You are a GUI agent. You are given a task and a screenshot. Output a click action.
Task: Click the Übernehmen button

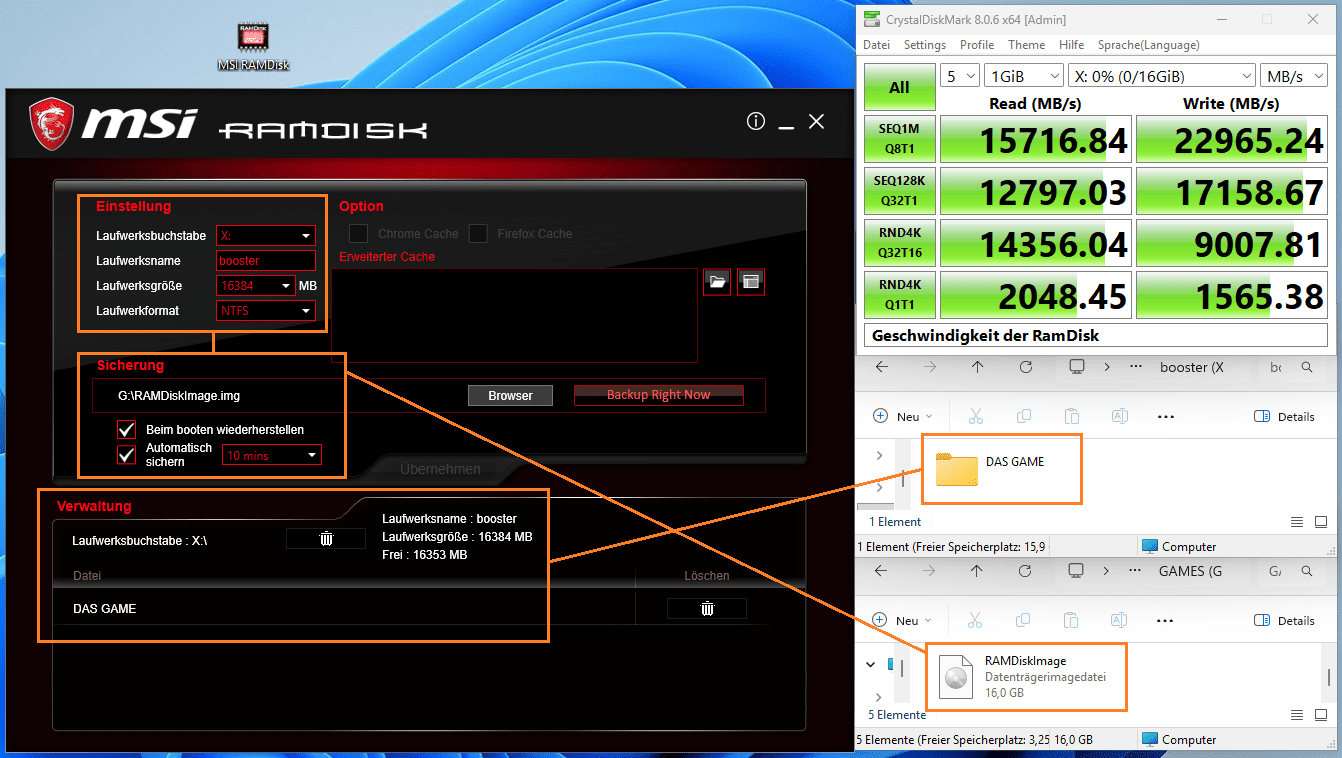(440, 469)
